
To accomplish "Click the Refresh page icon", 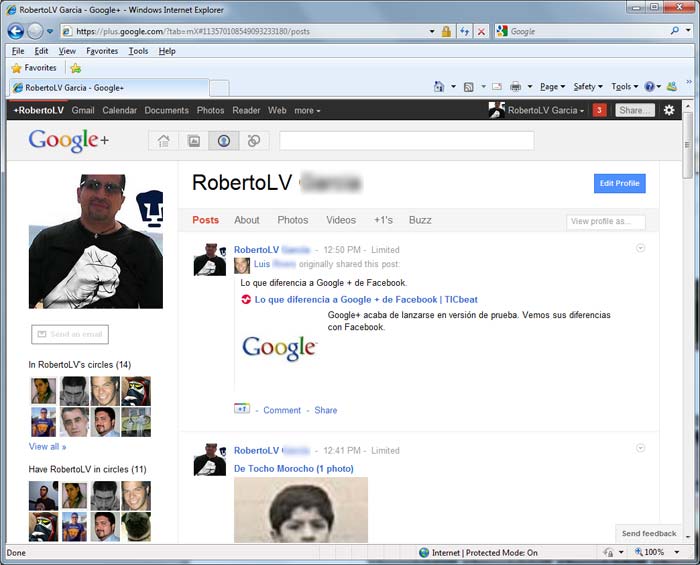I will click(x=465, y=31).
